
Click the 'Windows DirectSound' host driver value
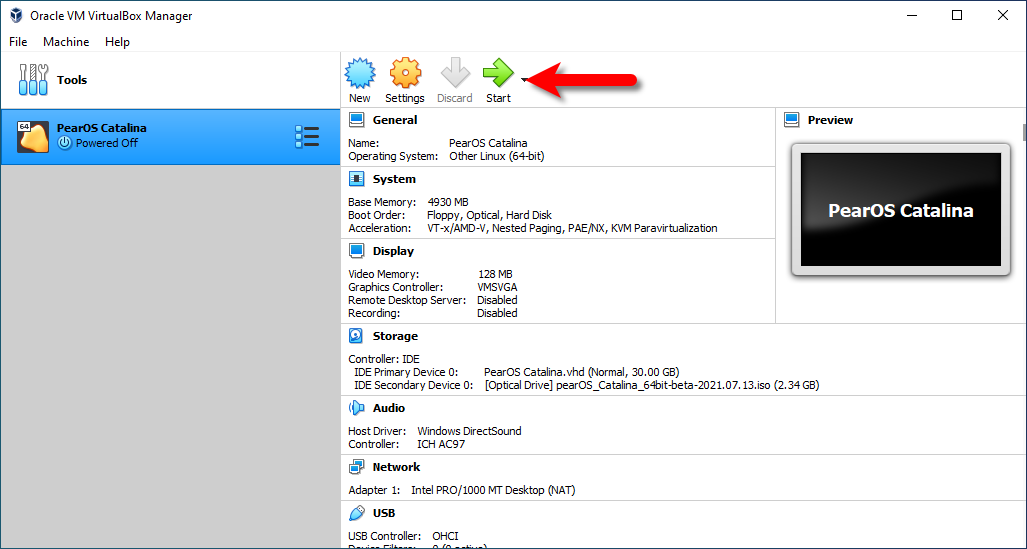pos(469,431)
